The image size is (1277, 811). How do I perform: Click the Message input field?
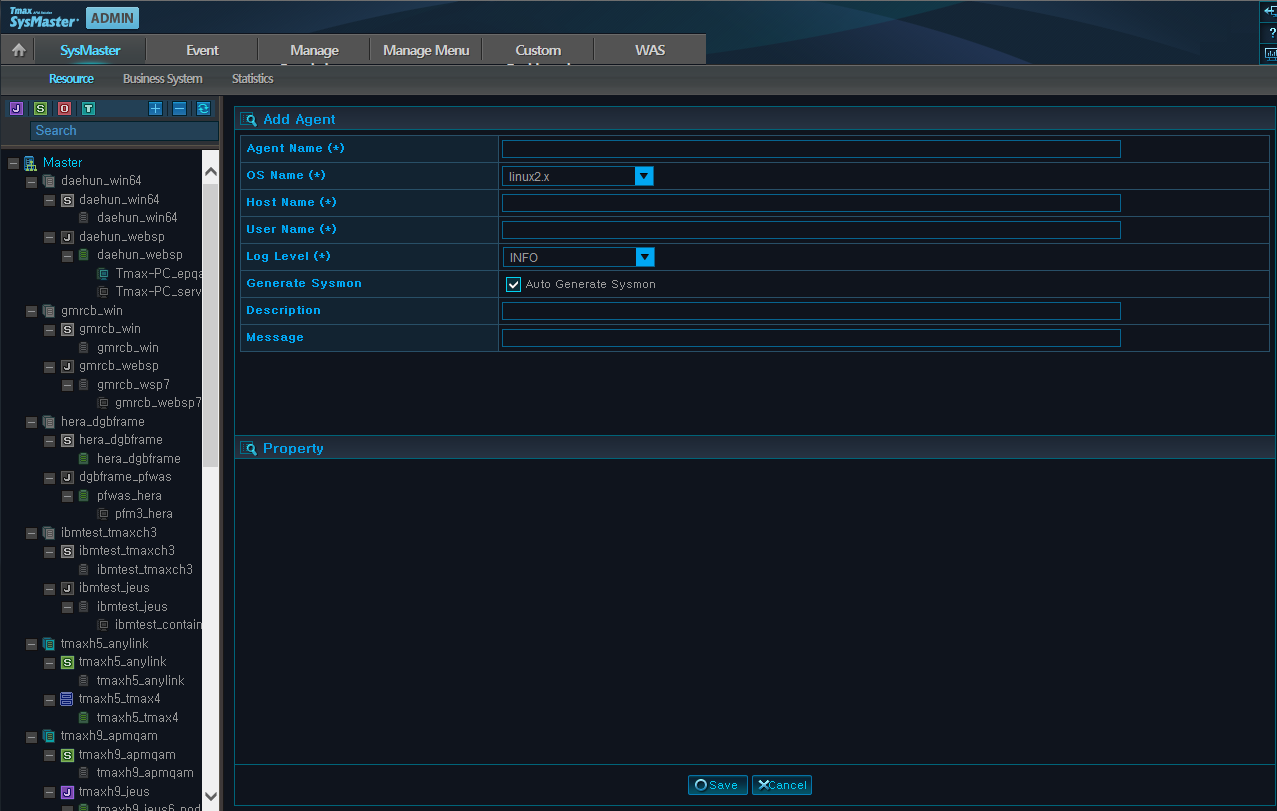(811, 338)
